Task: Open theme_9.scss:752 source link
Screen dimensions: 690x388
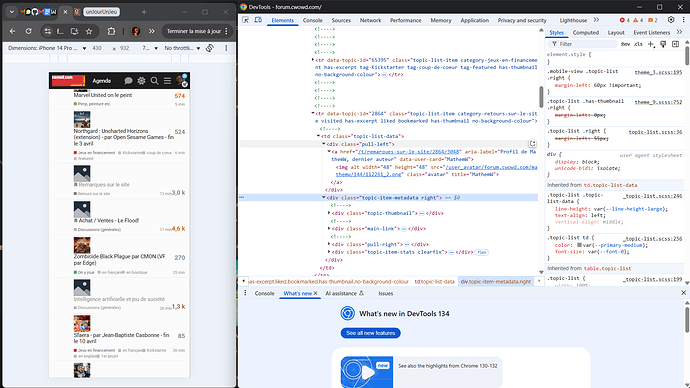Action: pyautogui.click(x=658, y=102)
